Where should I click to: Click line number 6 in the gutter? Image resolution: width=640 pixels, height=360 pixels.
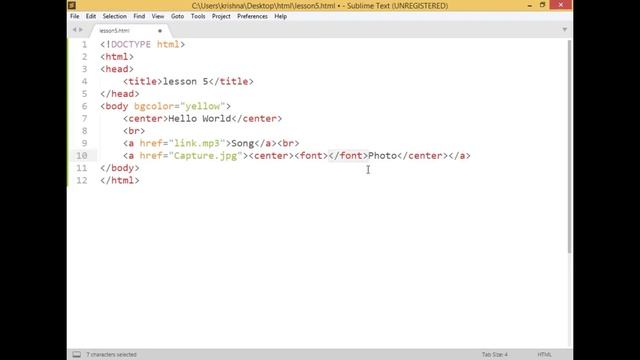click(x=84, y=106)
